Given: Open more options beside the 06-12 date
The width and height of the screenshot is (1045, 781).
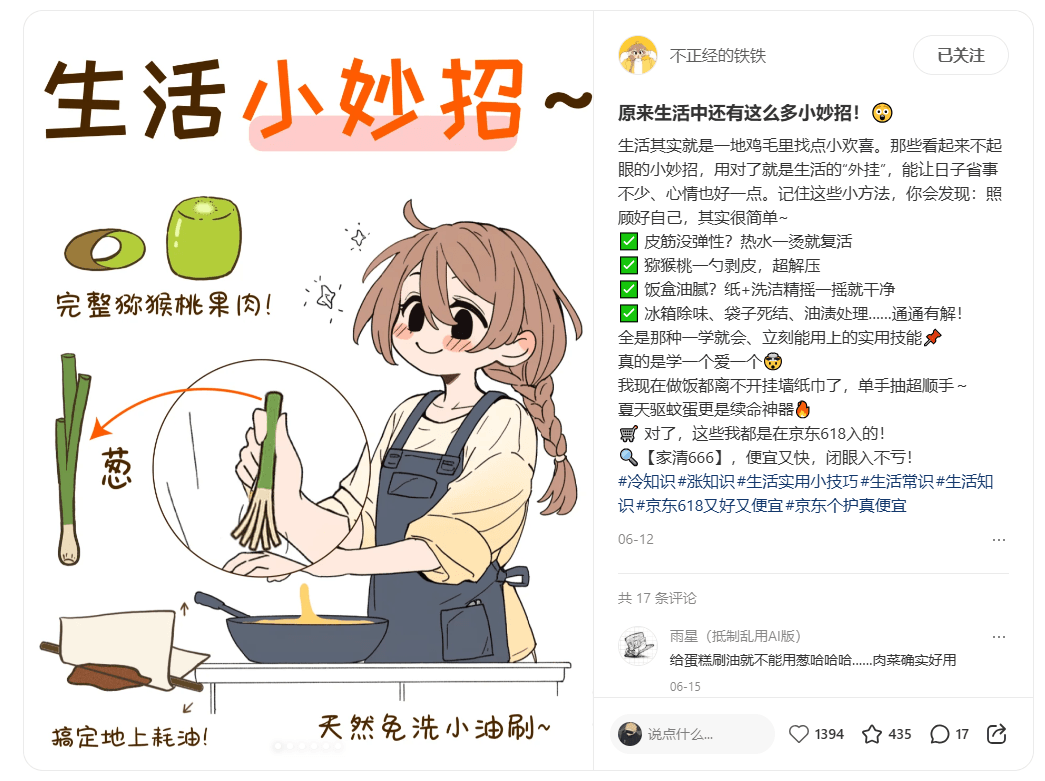Looking at the screenshot, I should (998, 539).
